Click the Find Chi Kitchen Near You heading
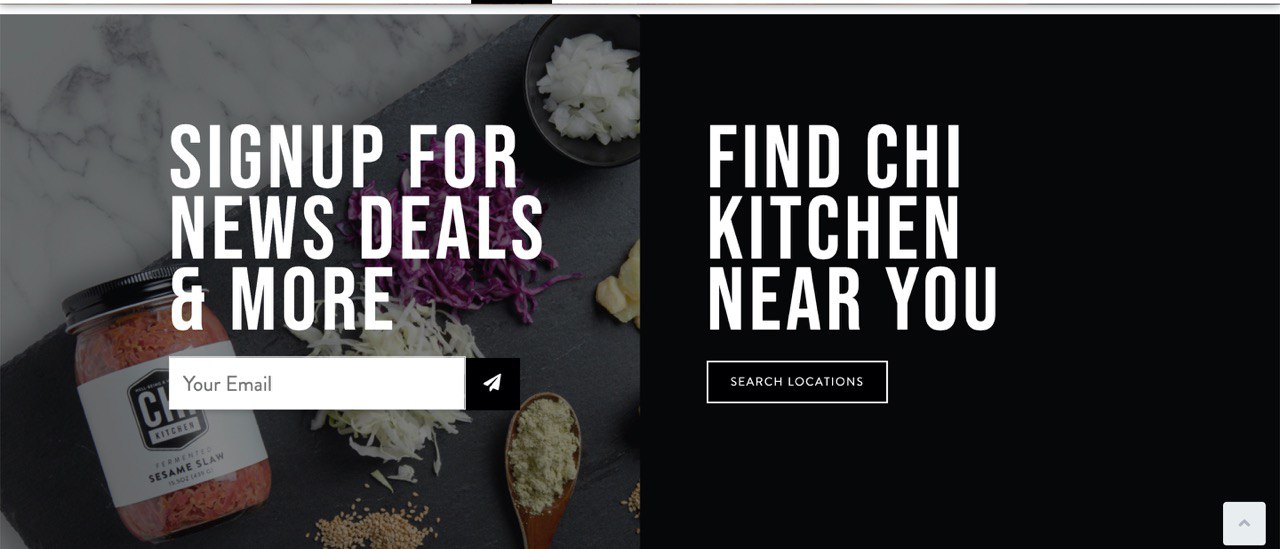Viewport: 1280px width, 549px height. pos(853,229)
